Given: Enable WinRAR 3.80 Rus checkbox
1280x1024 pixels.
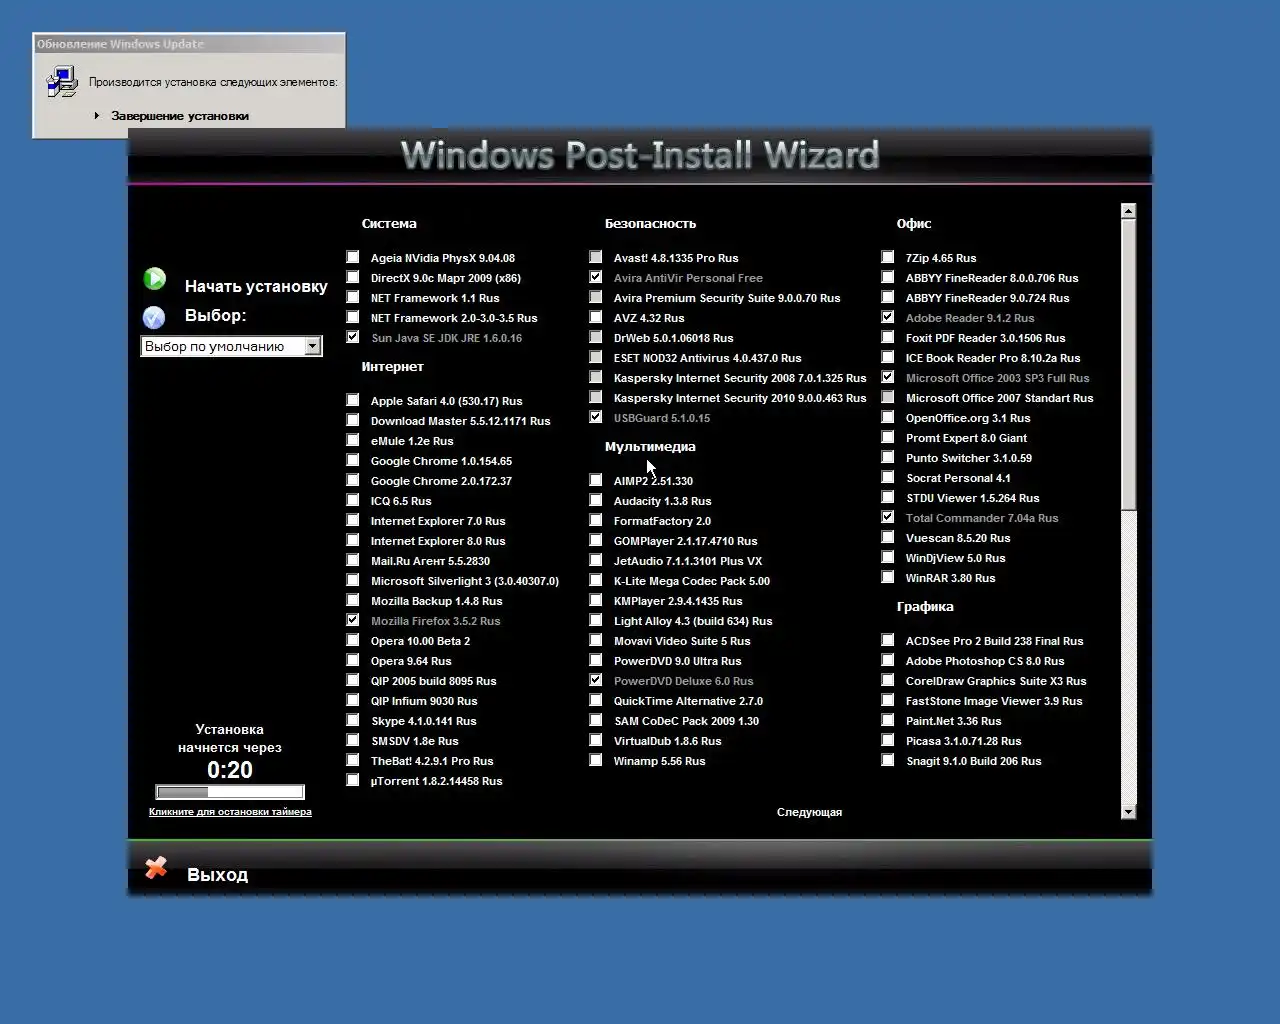Looking at the screenshot, I should [888, 577].
